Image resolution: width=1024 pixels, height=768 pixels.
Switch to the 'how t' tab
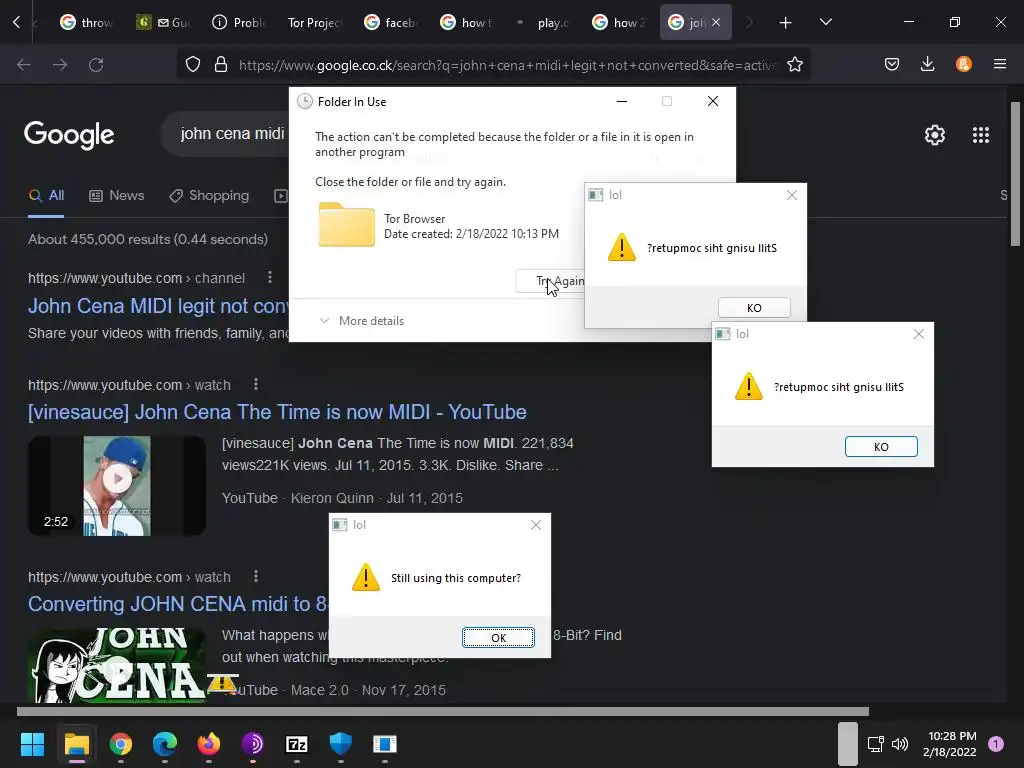pos(468,23)
